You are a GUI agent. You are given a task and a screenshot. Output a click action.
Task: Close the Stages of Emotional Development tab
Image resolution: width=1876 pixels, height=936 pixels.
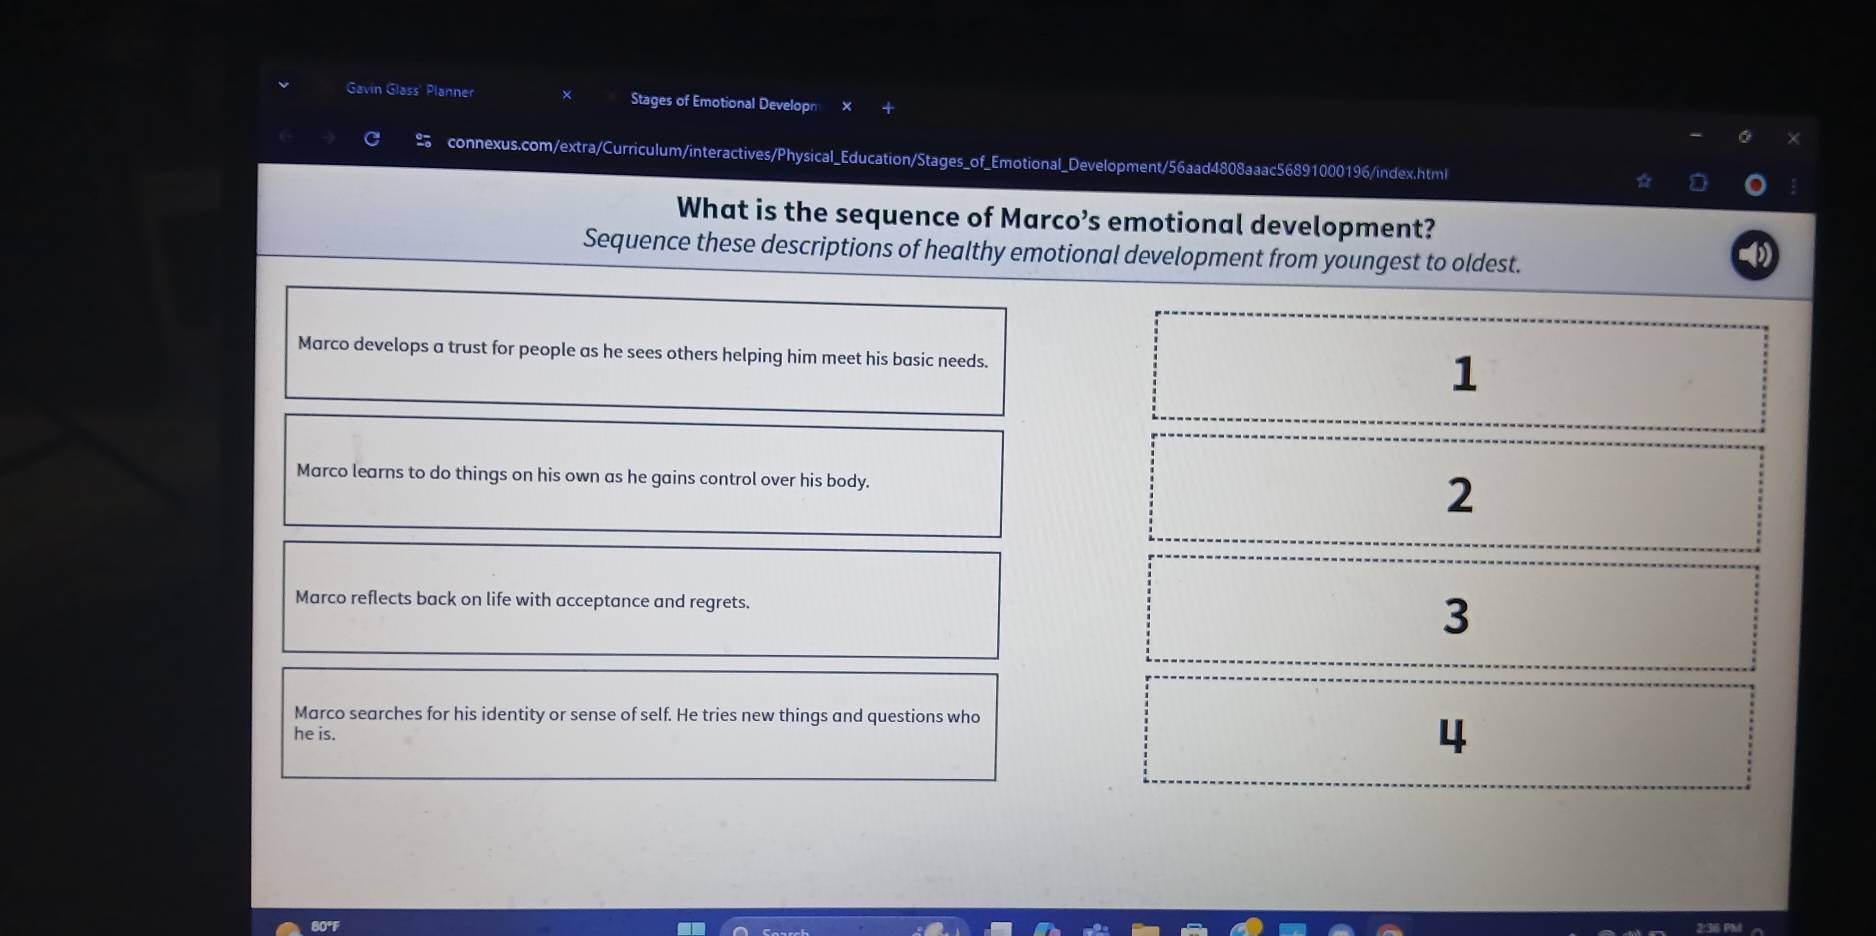[847, 106]
